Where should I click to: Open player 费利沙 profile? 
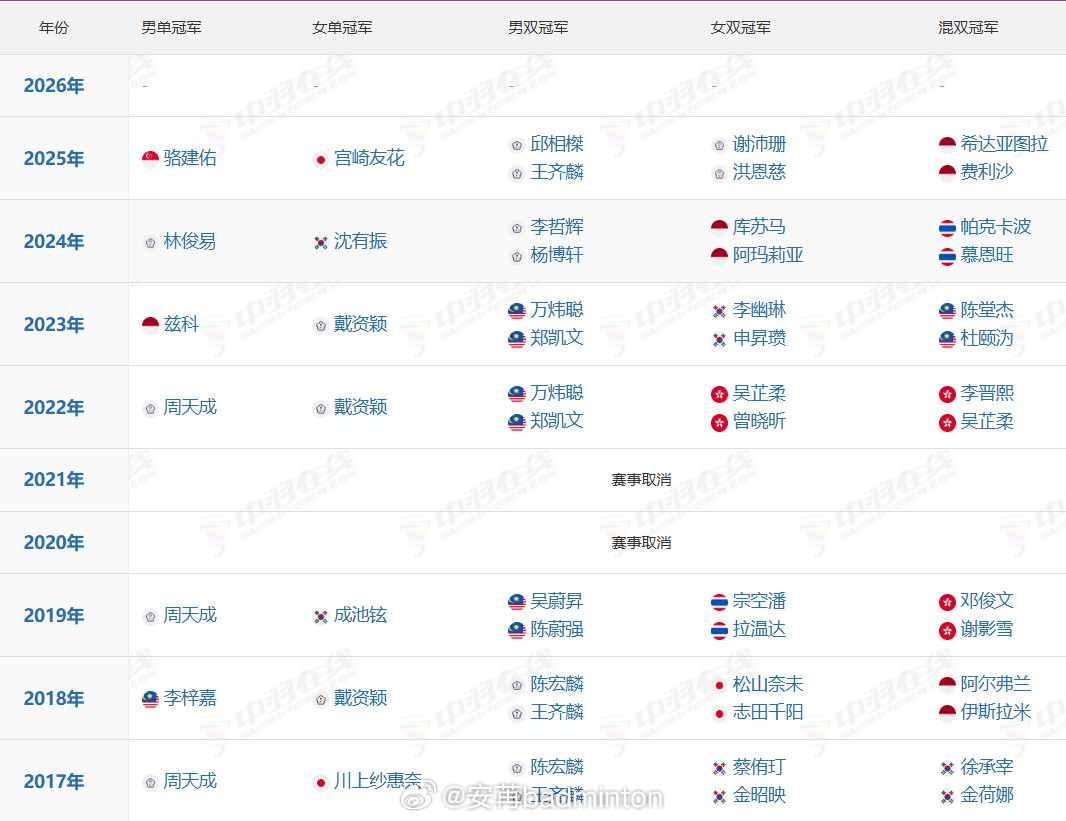point(986,172)
